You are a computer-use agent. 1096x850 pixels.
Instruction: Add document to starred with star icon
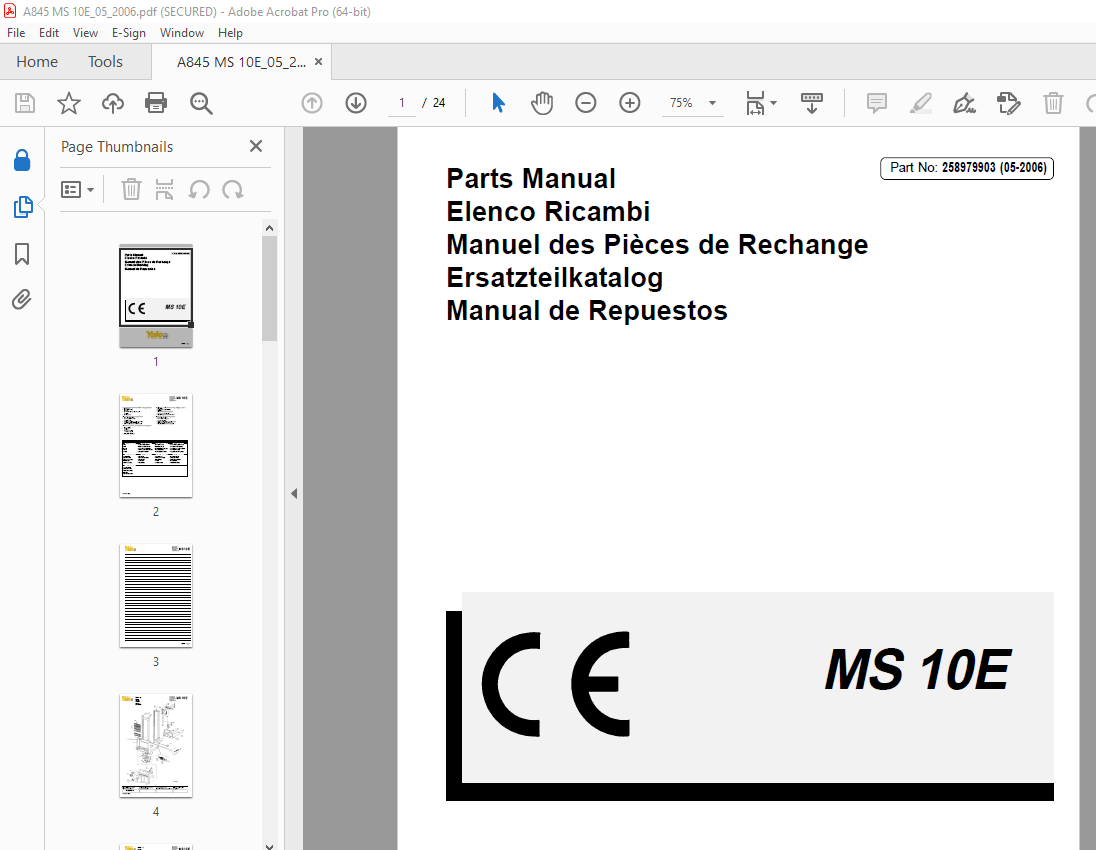pos(68,103)
